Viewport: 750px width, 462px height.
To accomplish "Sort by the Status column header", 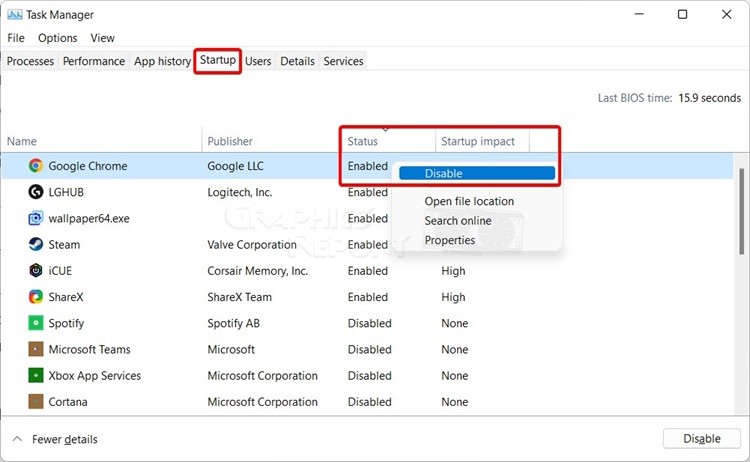I will tap(362, 141).
